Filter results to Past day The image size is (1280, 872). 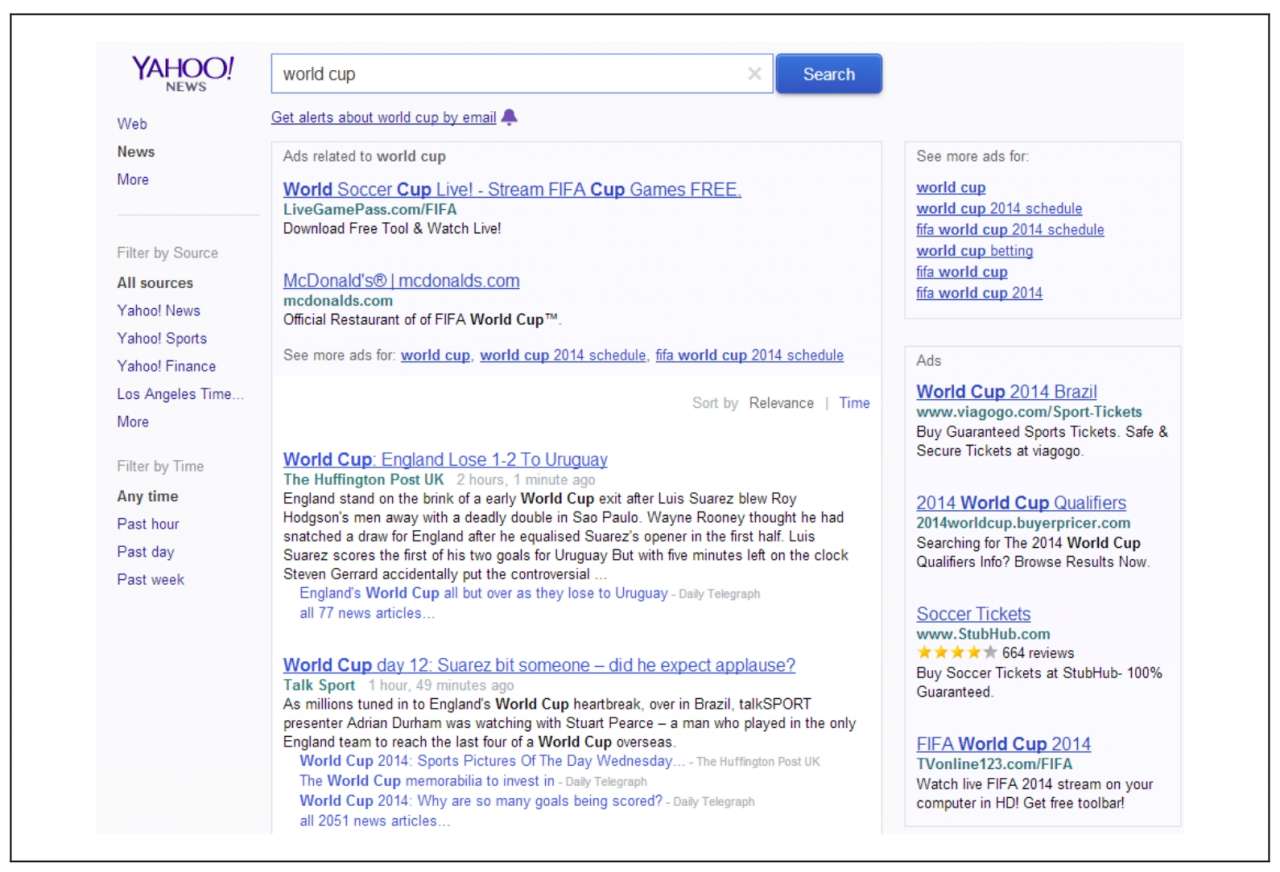click(146, 551)
